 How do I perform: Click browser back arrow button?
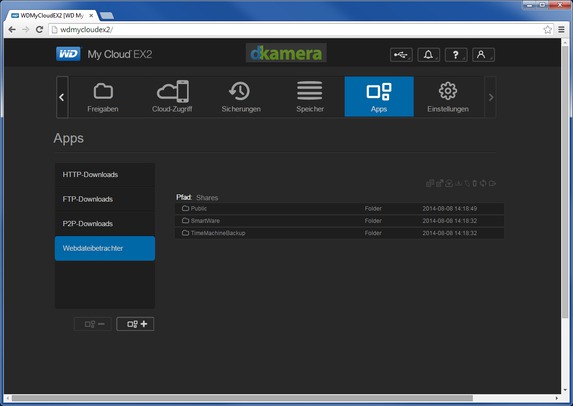[x=12, y=30]
